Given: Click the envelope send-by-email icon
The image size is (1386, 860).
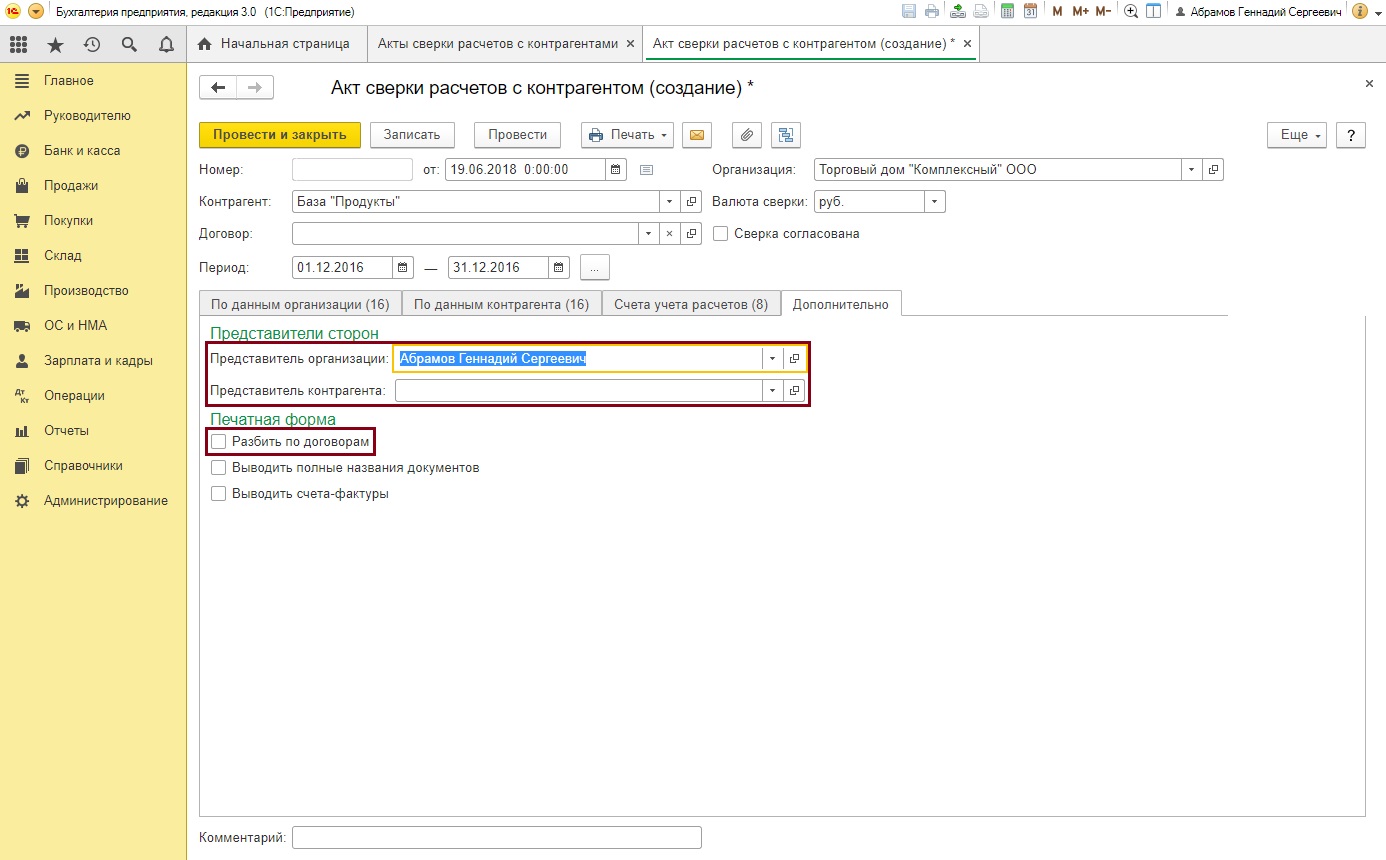Looking at the screenshot, I should [x=696, y=135].
